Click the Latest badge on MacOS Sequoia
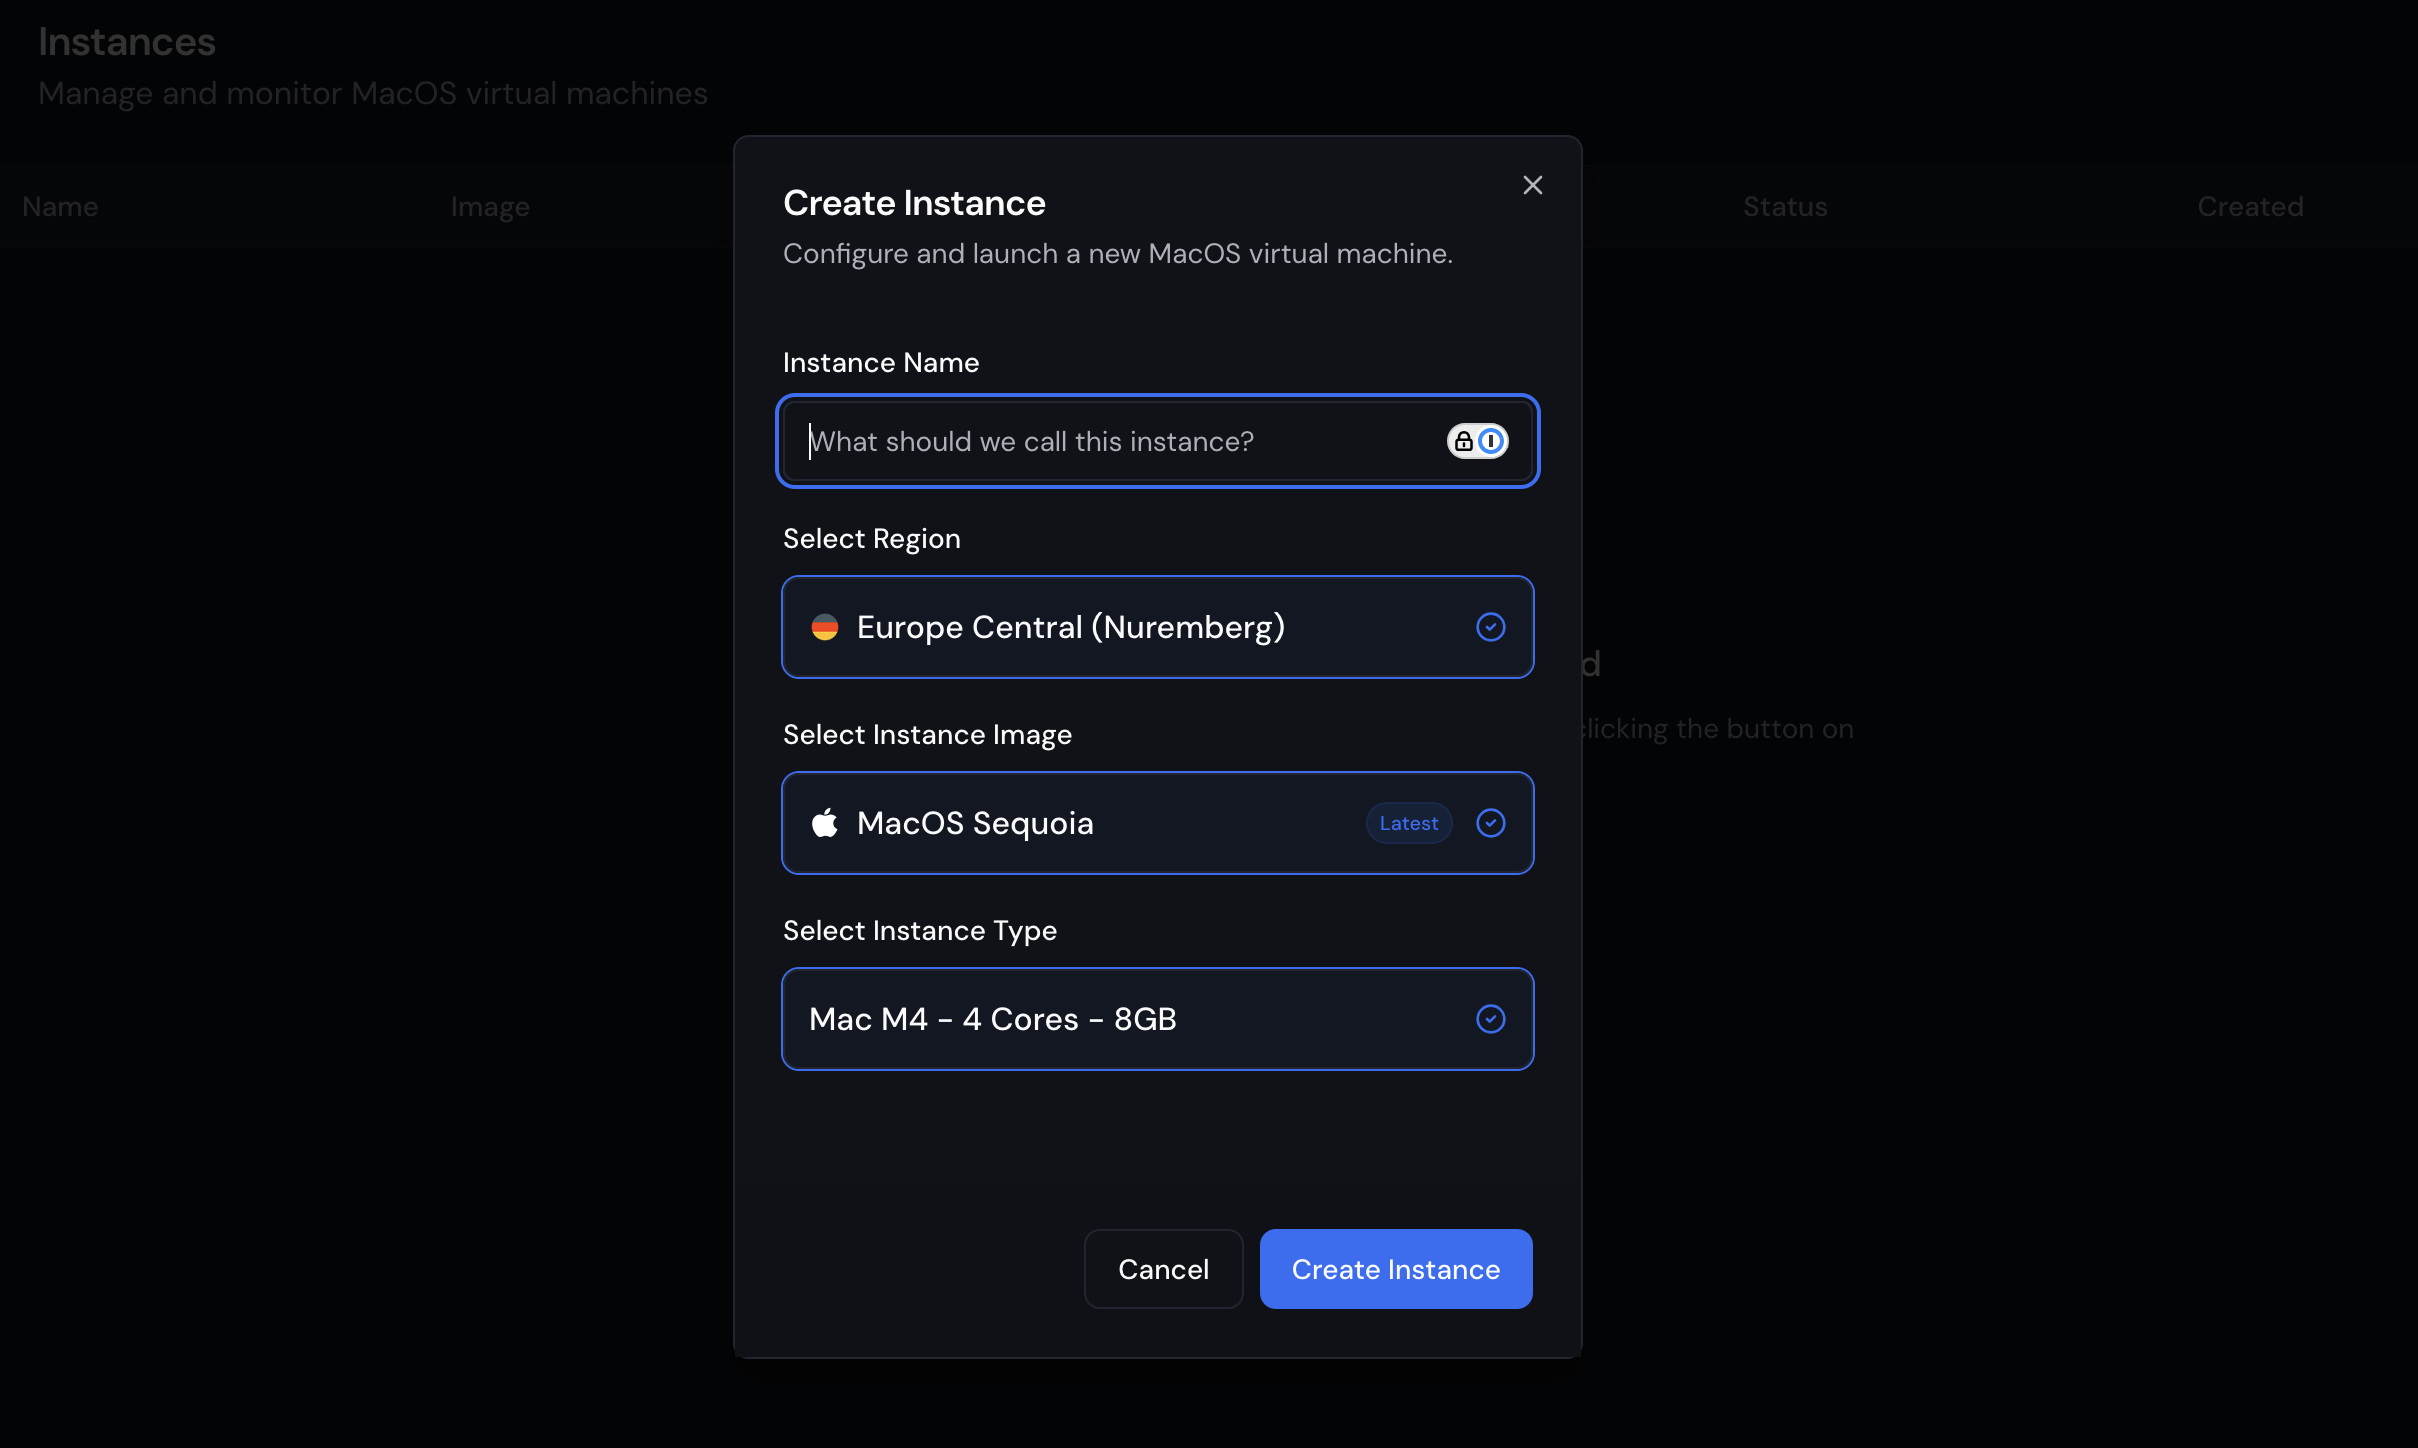This screenshot has width=2418, height=1448. click(x=1408, y=823)
